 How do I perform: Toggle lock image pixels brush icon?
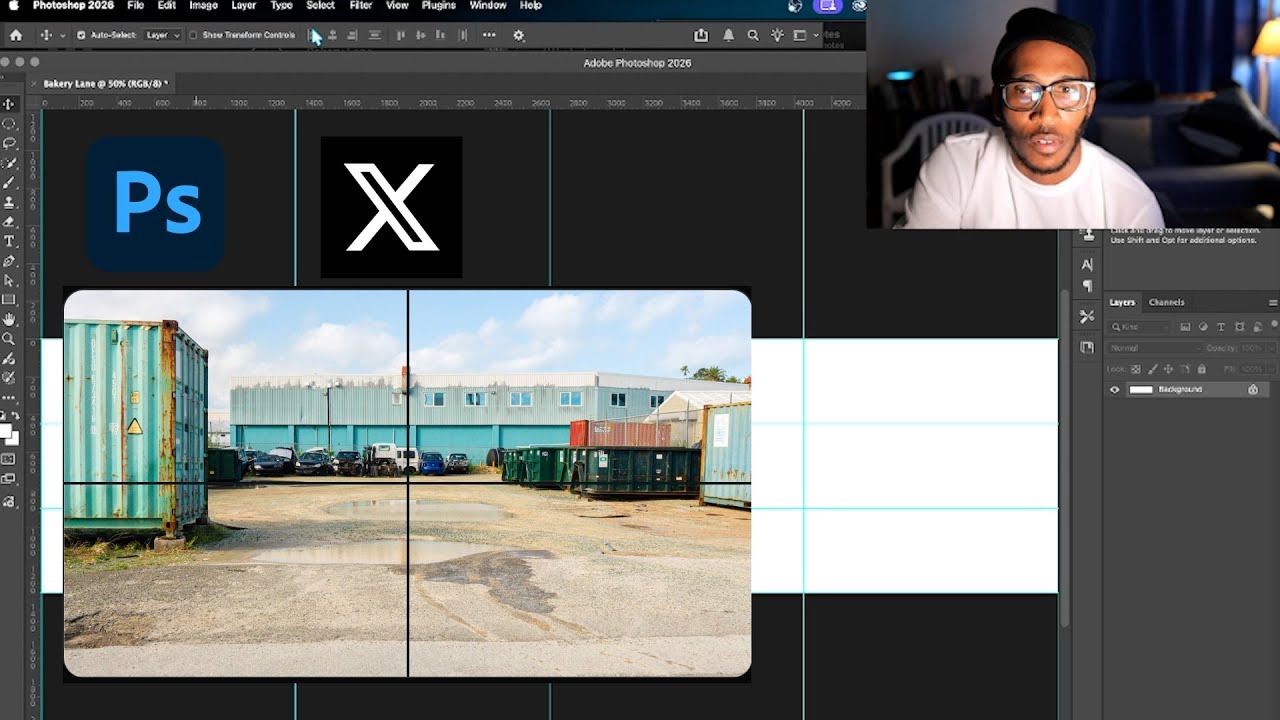tap(1152, 369)
